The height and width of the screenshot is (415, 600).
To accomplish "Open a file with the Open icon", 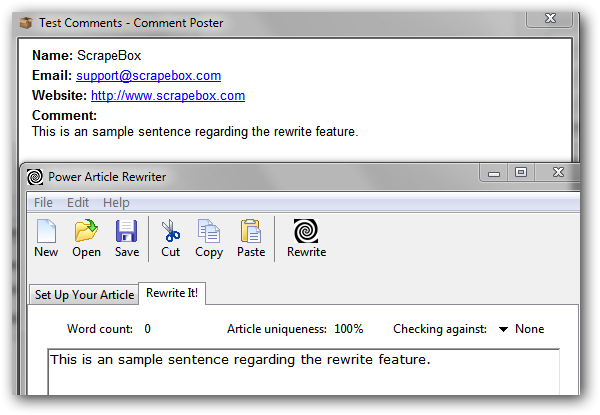I will (86, 238).
